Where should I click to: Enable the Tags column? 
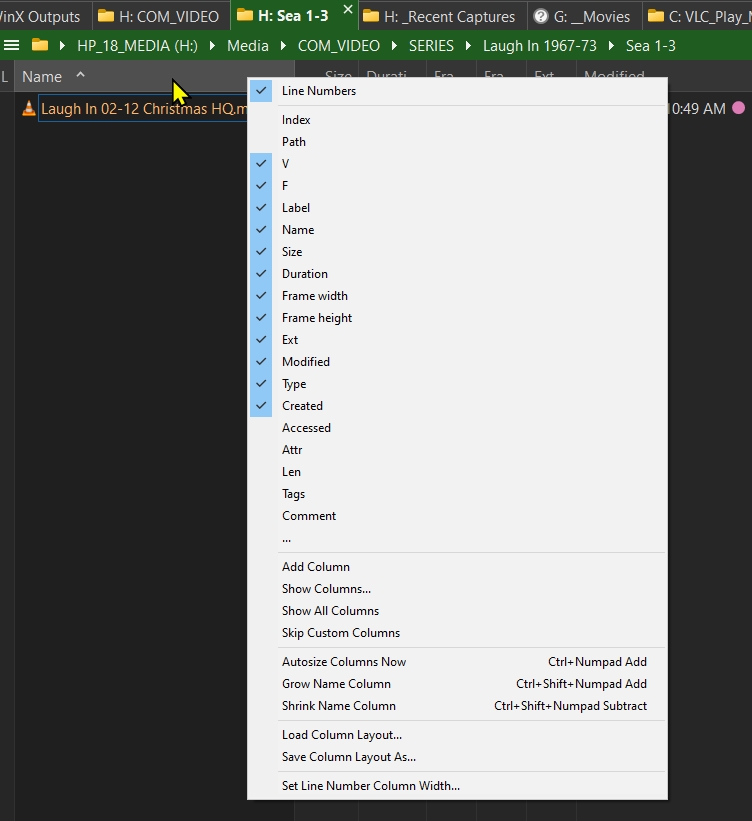point(458,494)
